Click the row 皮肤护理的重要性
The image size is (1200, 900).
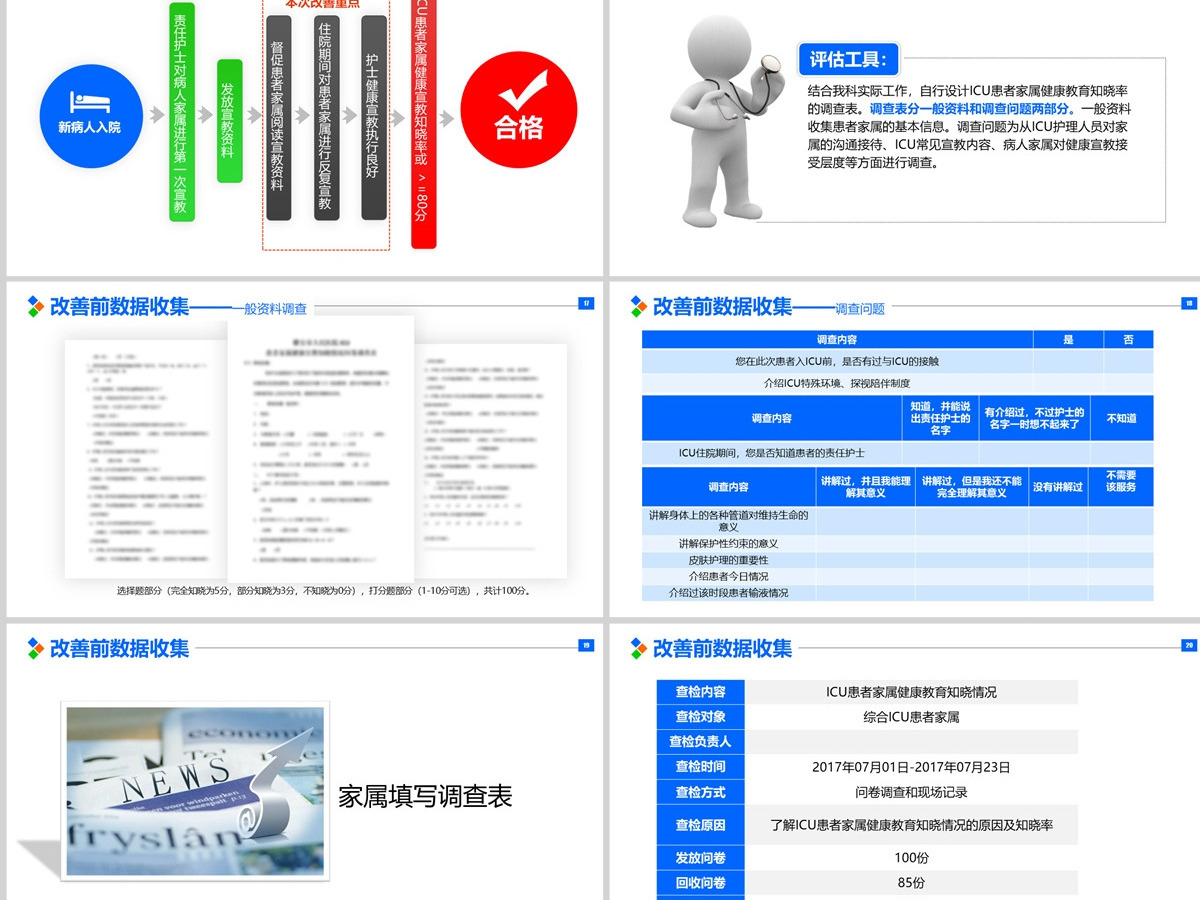point(897,560)
